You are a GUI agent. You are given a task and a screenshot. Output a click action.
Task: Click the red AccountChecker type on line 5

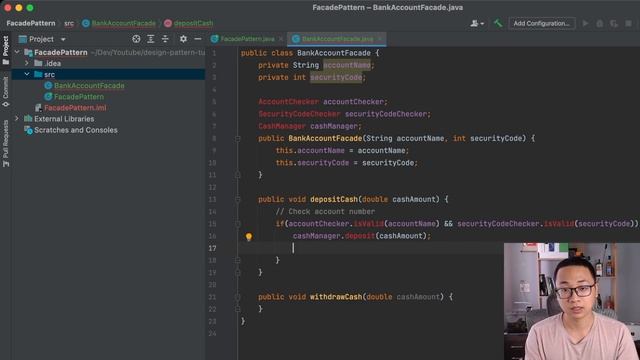coord(288,102)
